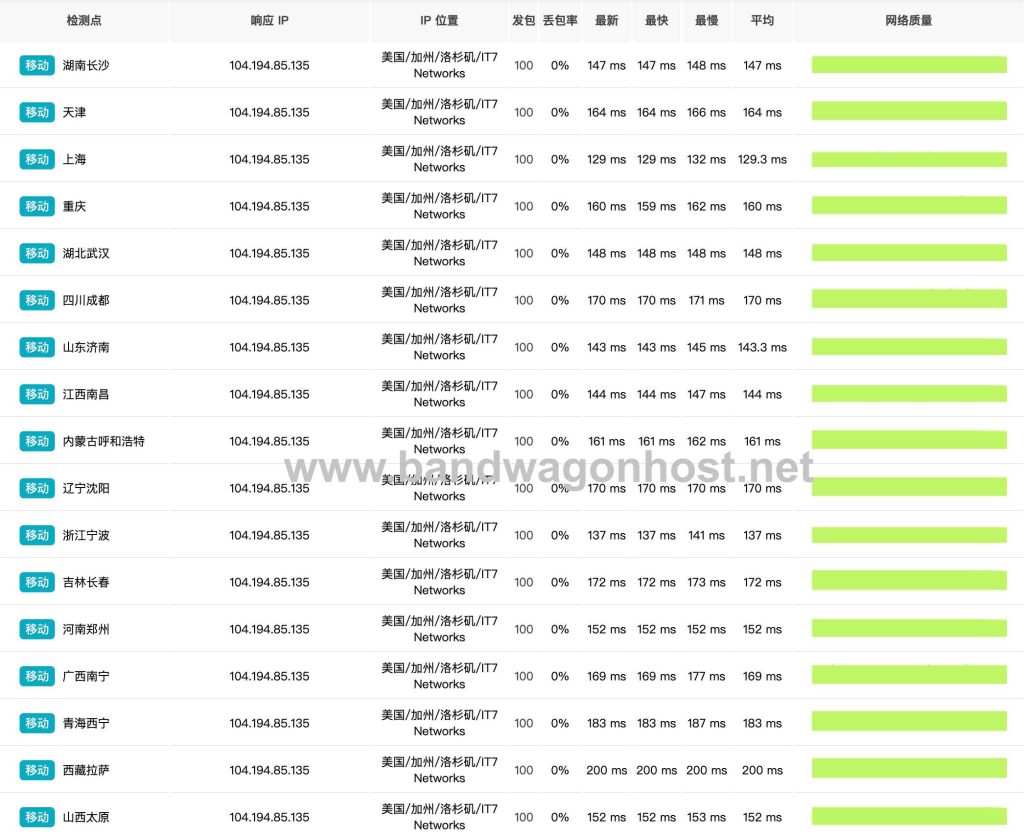Click the response IP for 湖北武汉
The image size is (1024, 838).
pos(269,253)
